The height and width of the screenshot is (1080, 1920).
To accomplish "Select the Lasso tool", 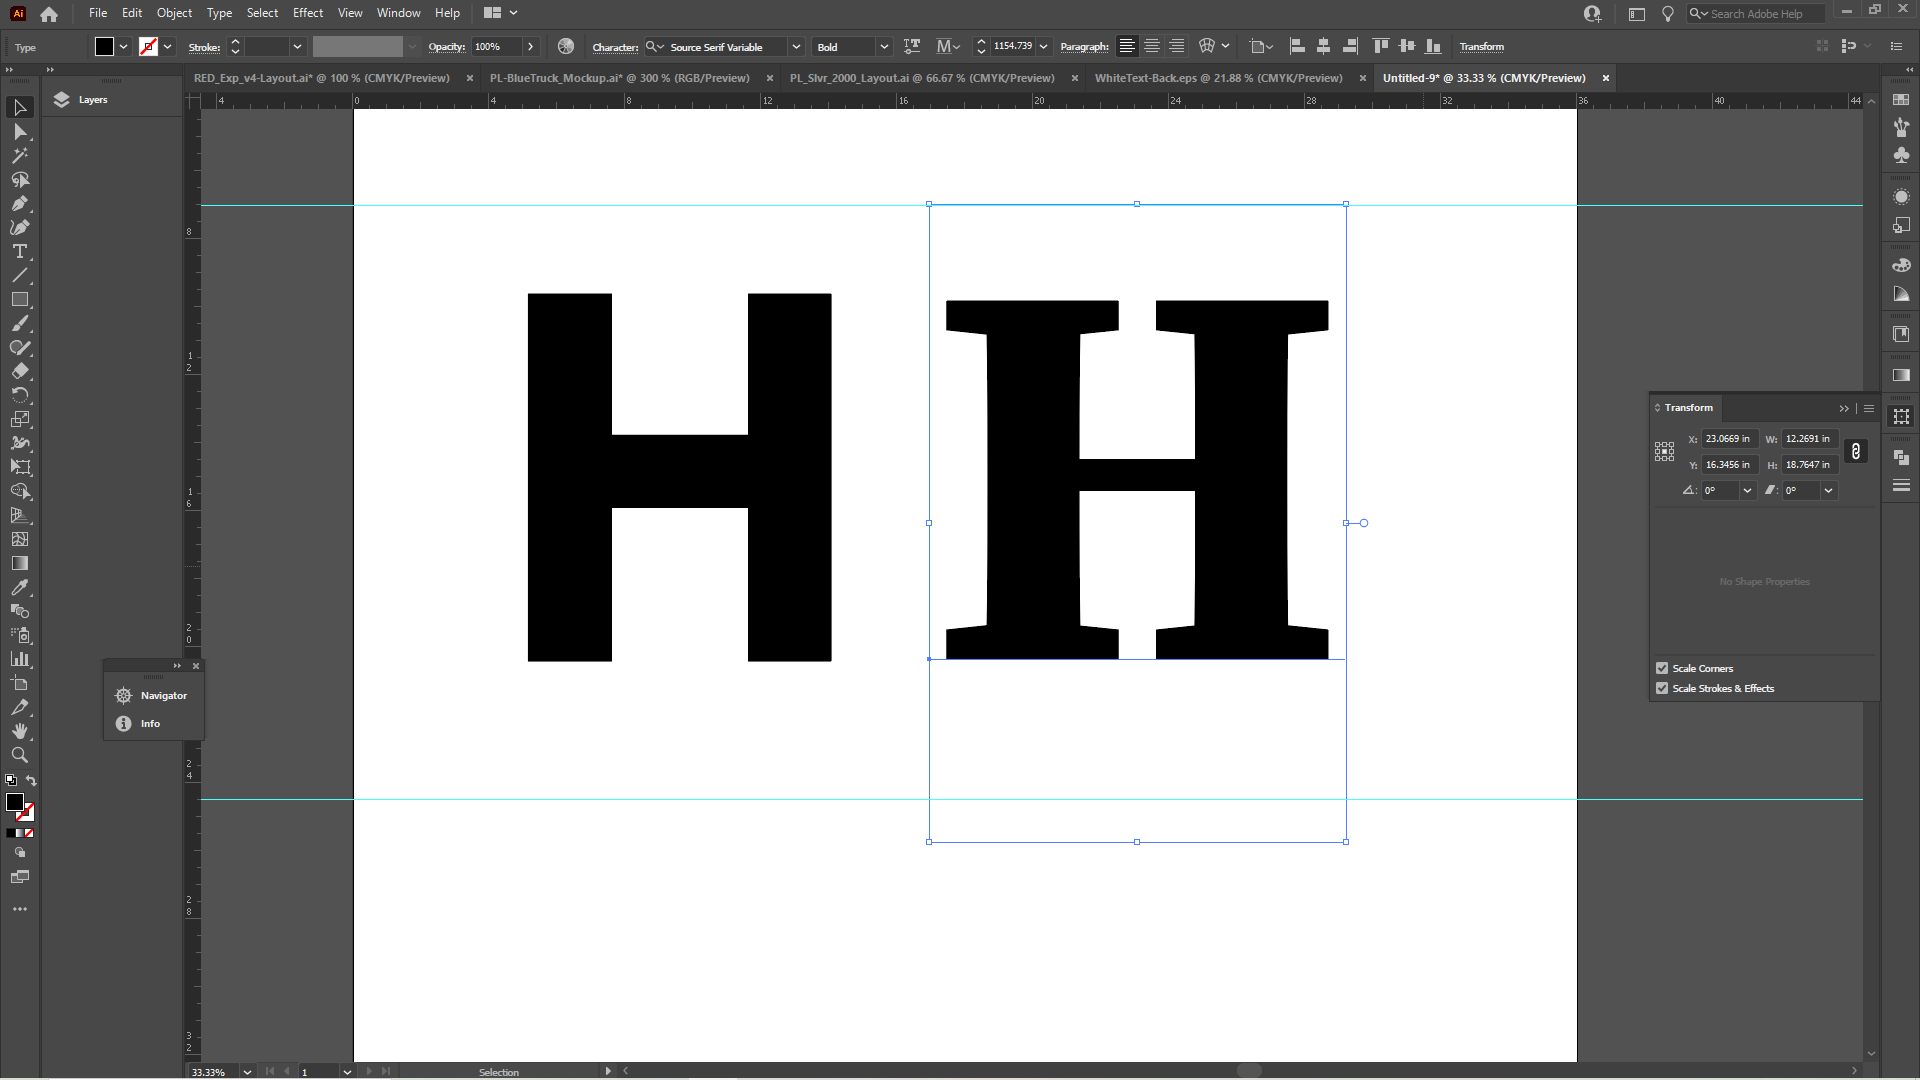I will click(20, 180).
